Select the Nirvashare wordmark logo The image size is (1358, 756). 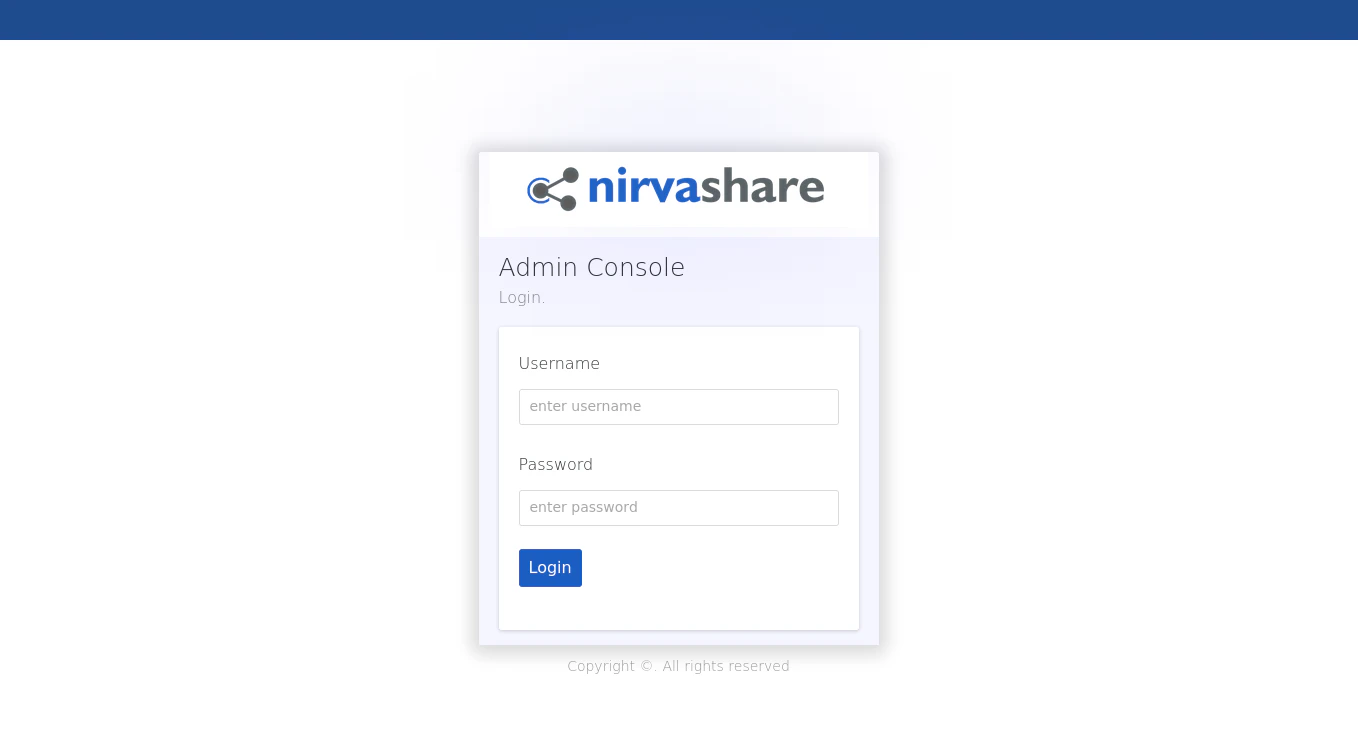point(705,188)
